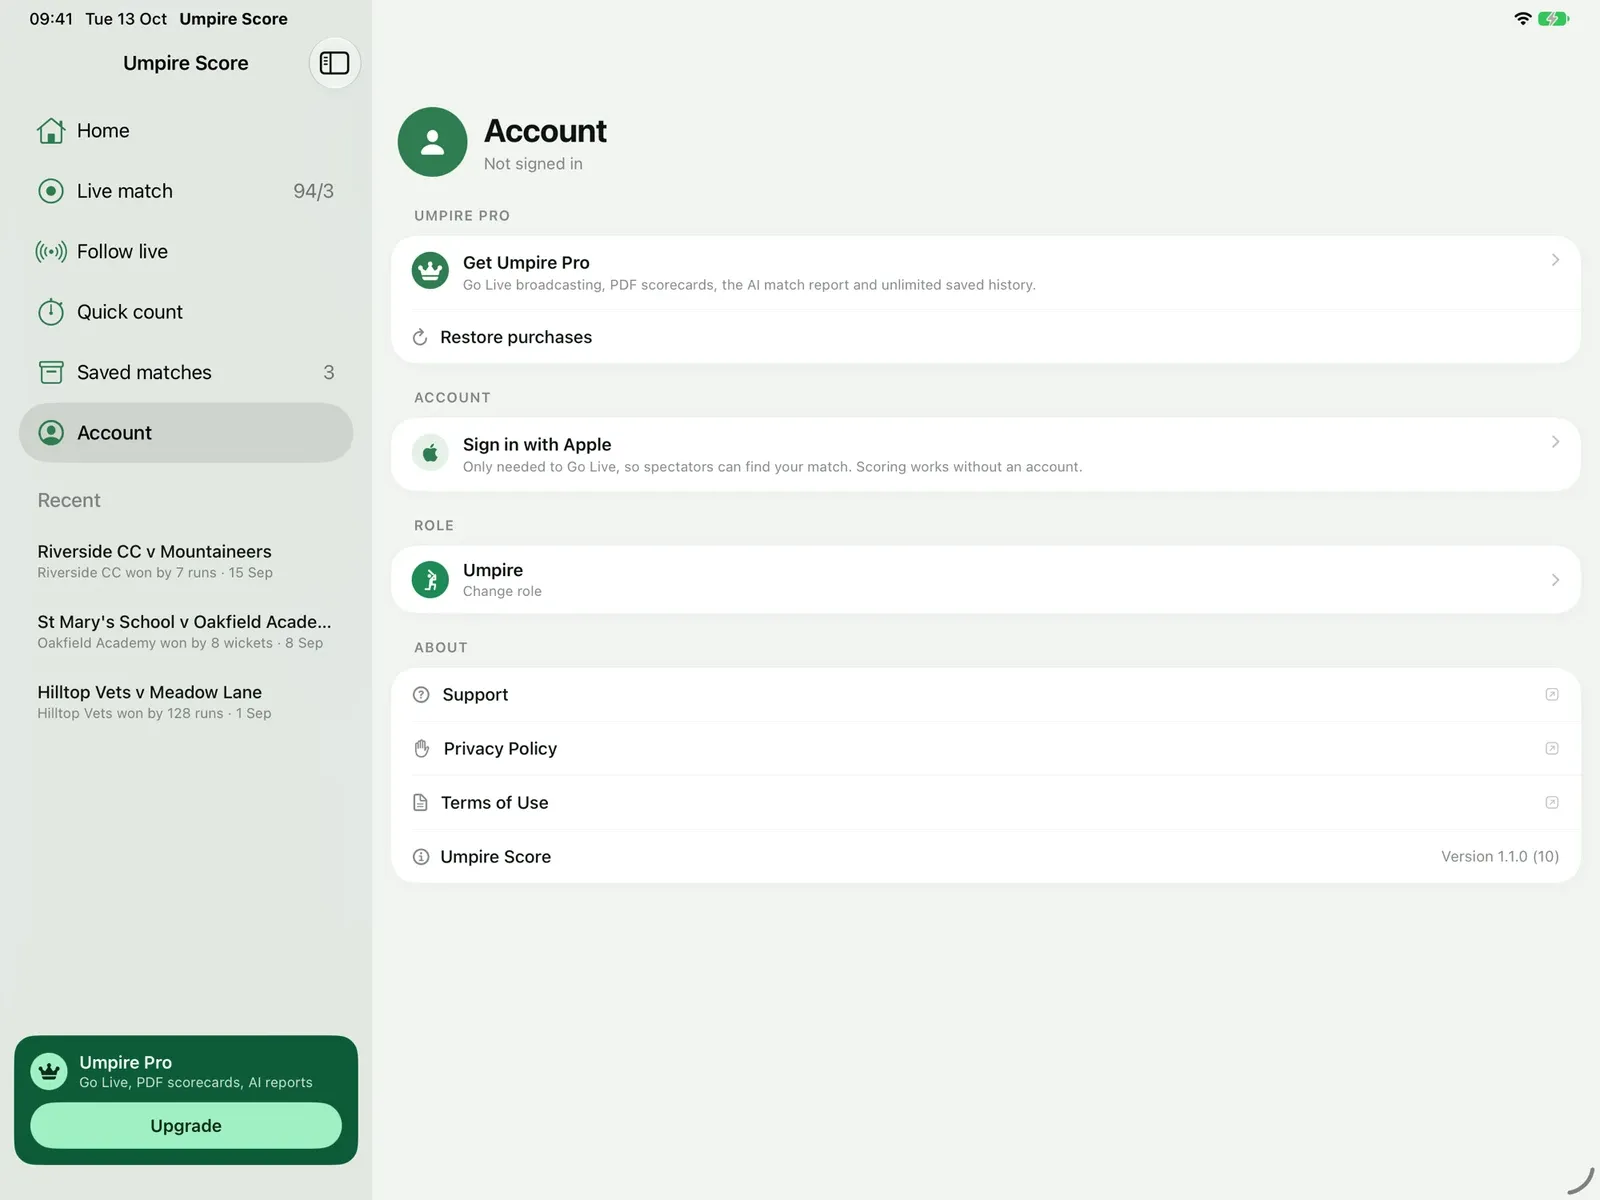Image resolution: width=1600 pixels, height=1200 pixels.
Task: Click the Get Umpire Pro label
Action: click(526, 263)
